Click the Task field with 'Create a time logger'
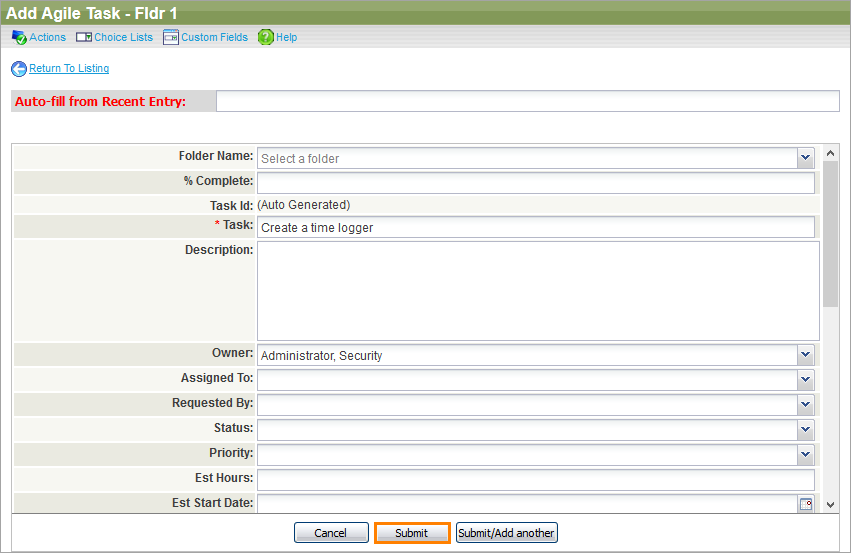 coord(536,227)
